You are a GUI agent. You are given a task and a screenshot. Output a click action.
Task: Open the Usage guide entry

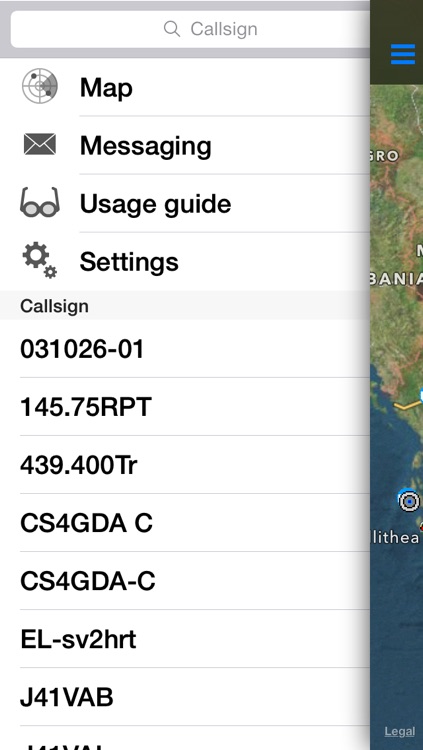tap(185, 203)
